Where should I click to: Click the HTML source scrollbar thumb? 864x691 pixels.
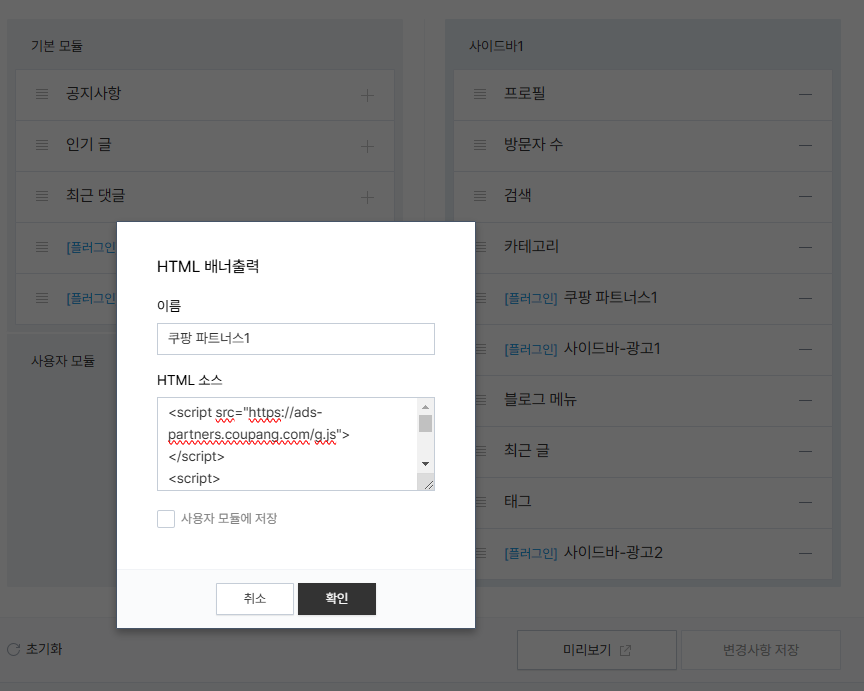425,423
